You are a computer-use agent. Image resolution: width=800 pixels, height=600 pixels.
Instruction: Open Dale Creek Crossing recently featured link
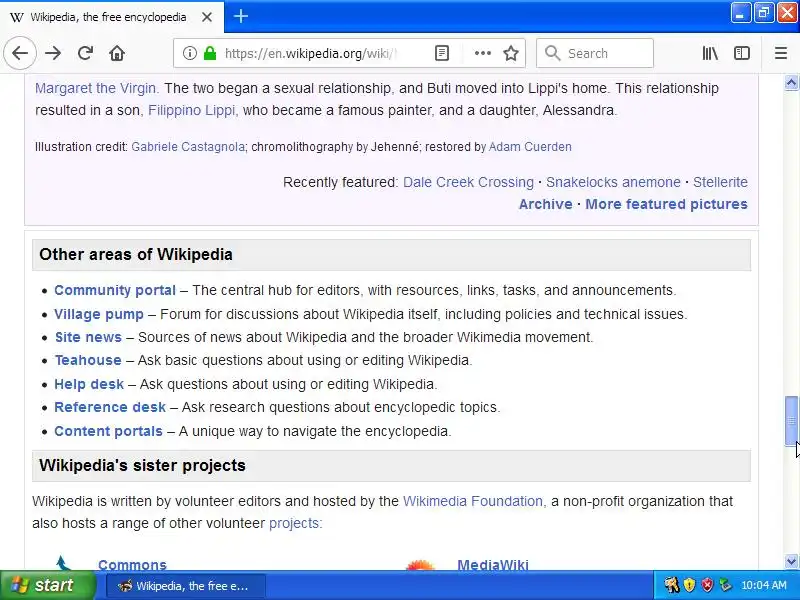[x=468, y=182]
